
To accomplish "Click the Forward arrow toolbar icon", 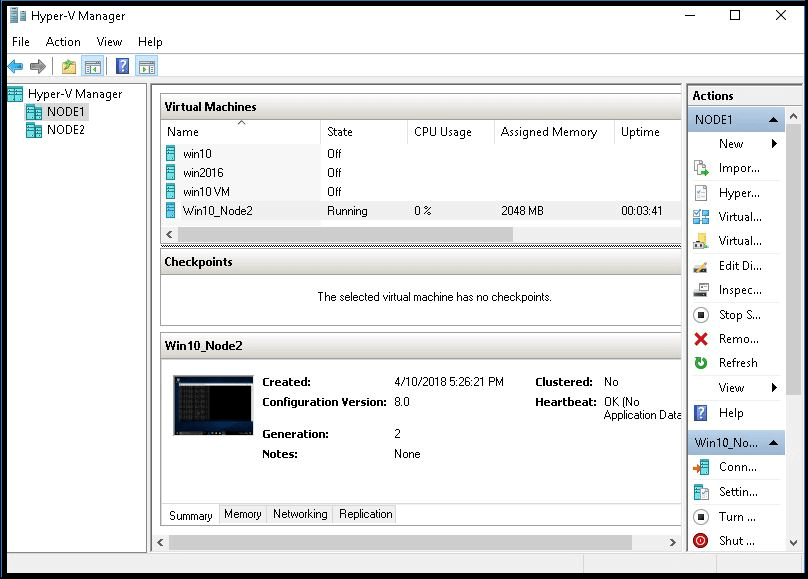I will coord(38,66).
